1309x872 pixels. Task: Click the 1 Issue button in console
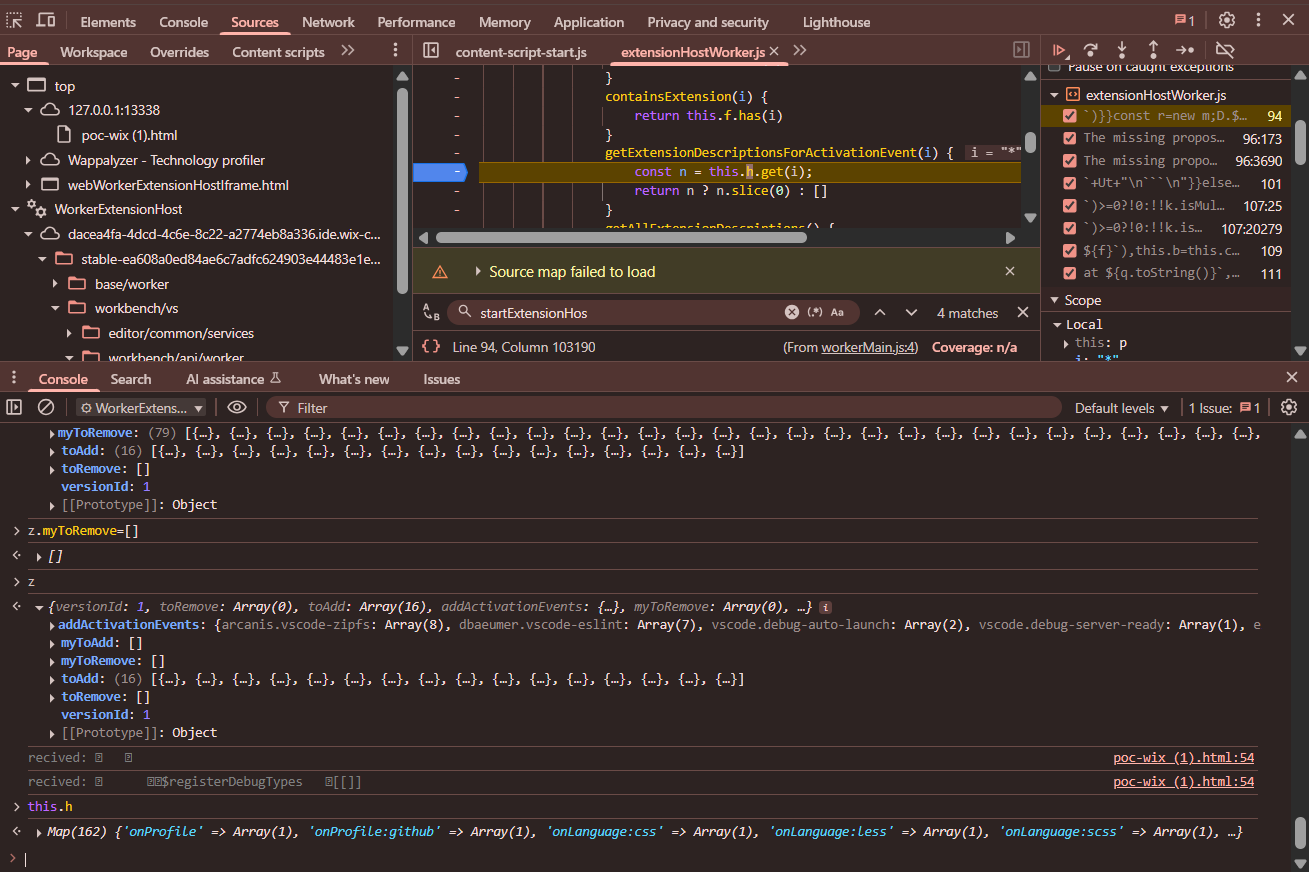tap(1225, 408)
